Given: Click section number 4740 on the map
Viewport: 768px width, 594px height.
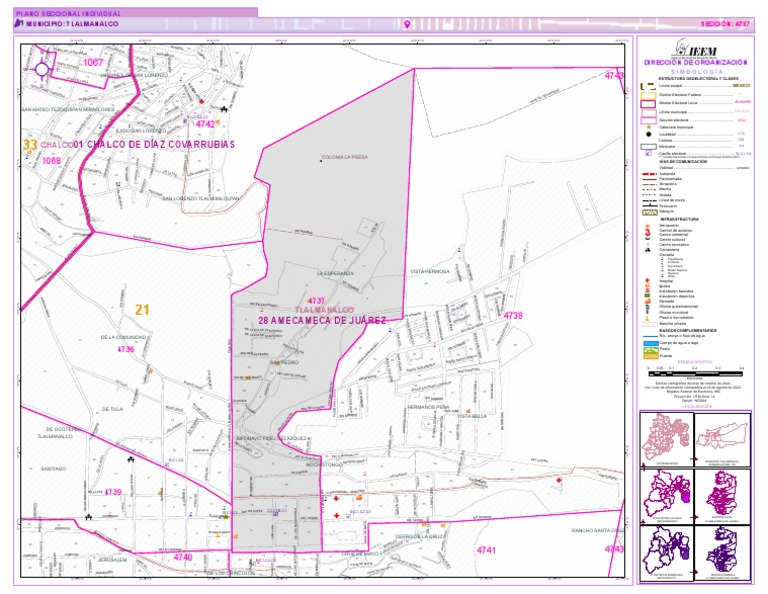Looking at the screenshot, I should [x=183, y=557].
